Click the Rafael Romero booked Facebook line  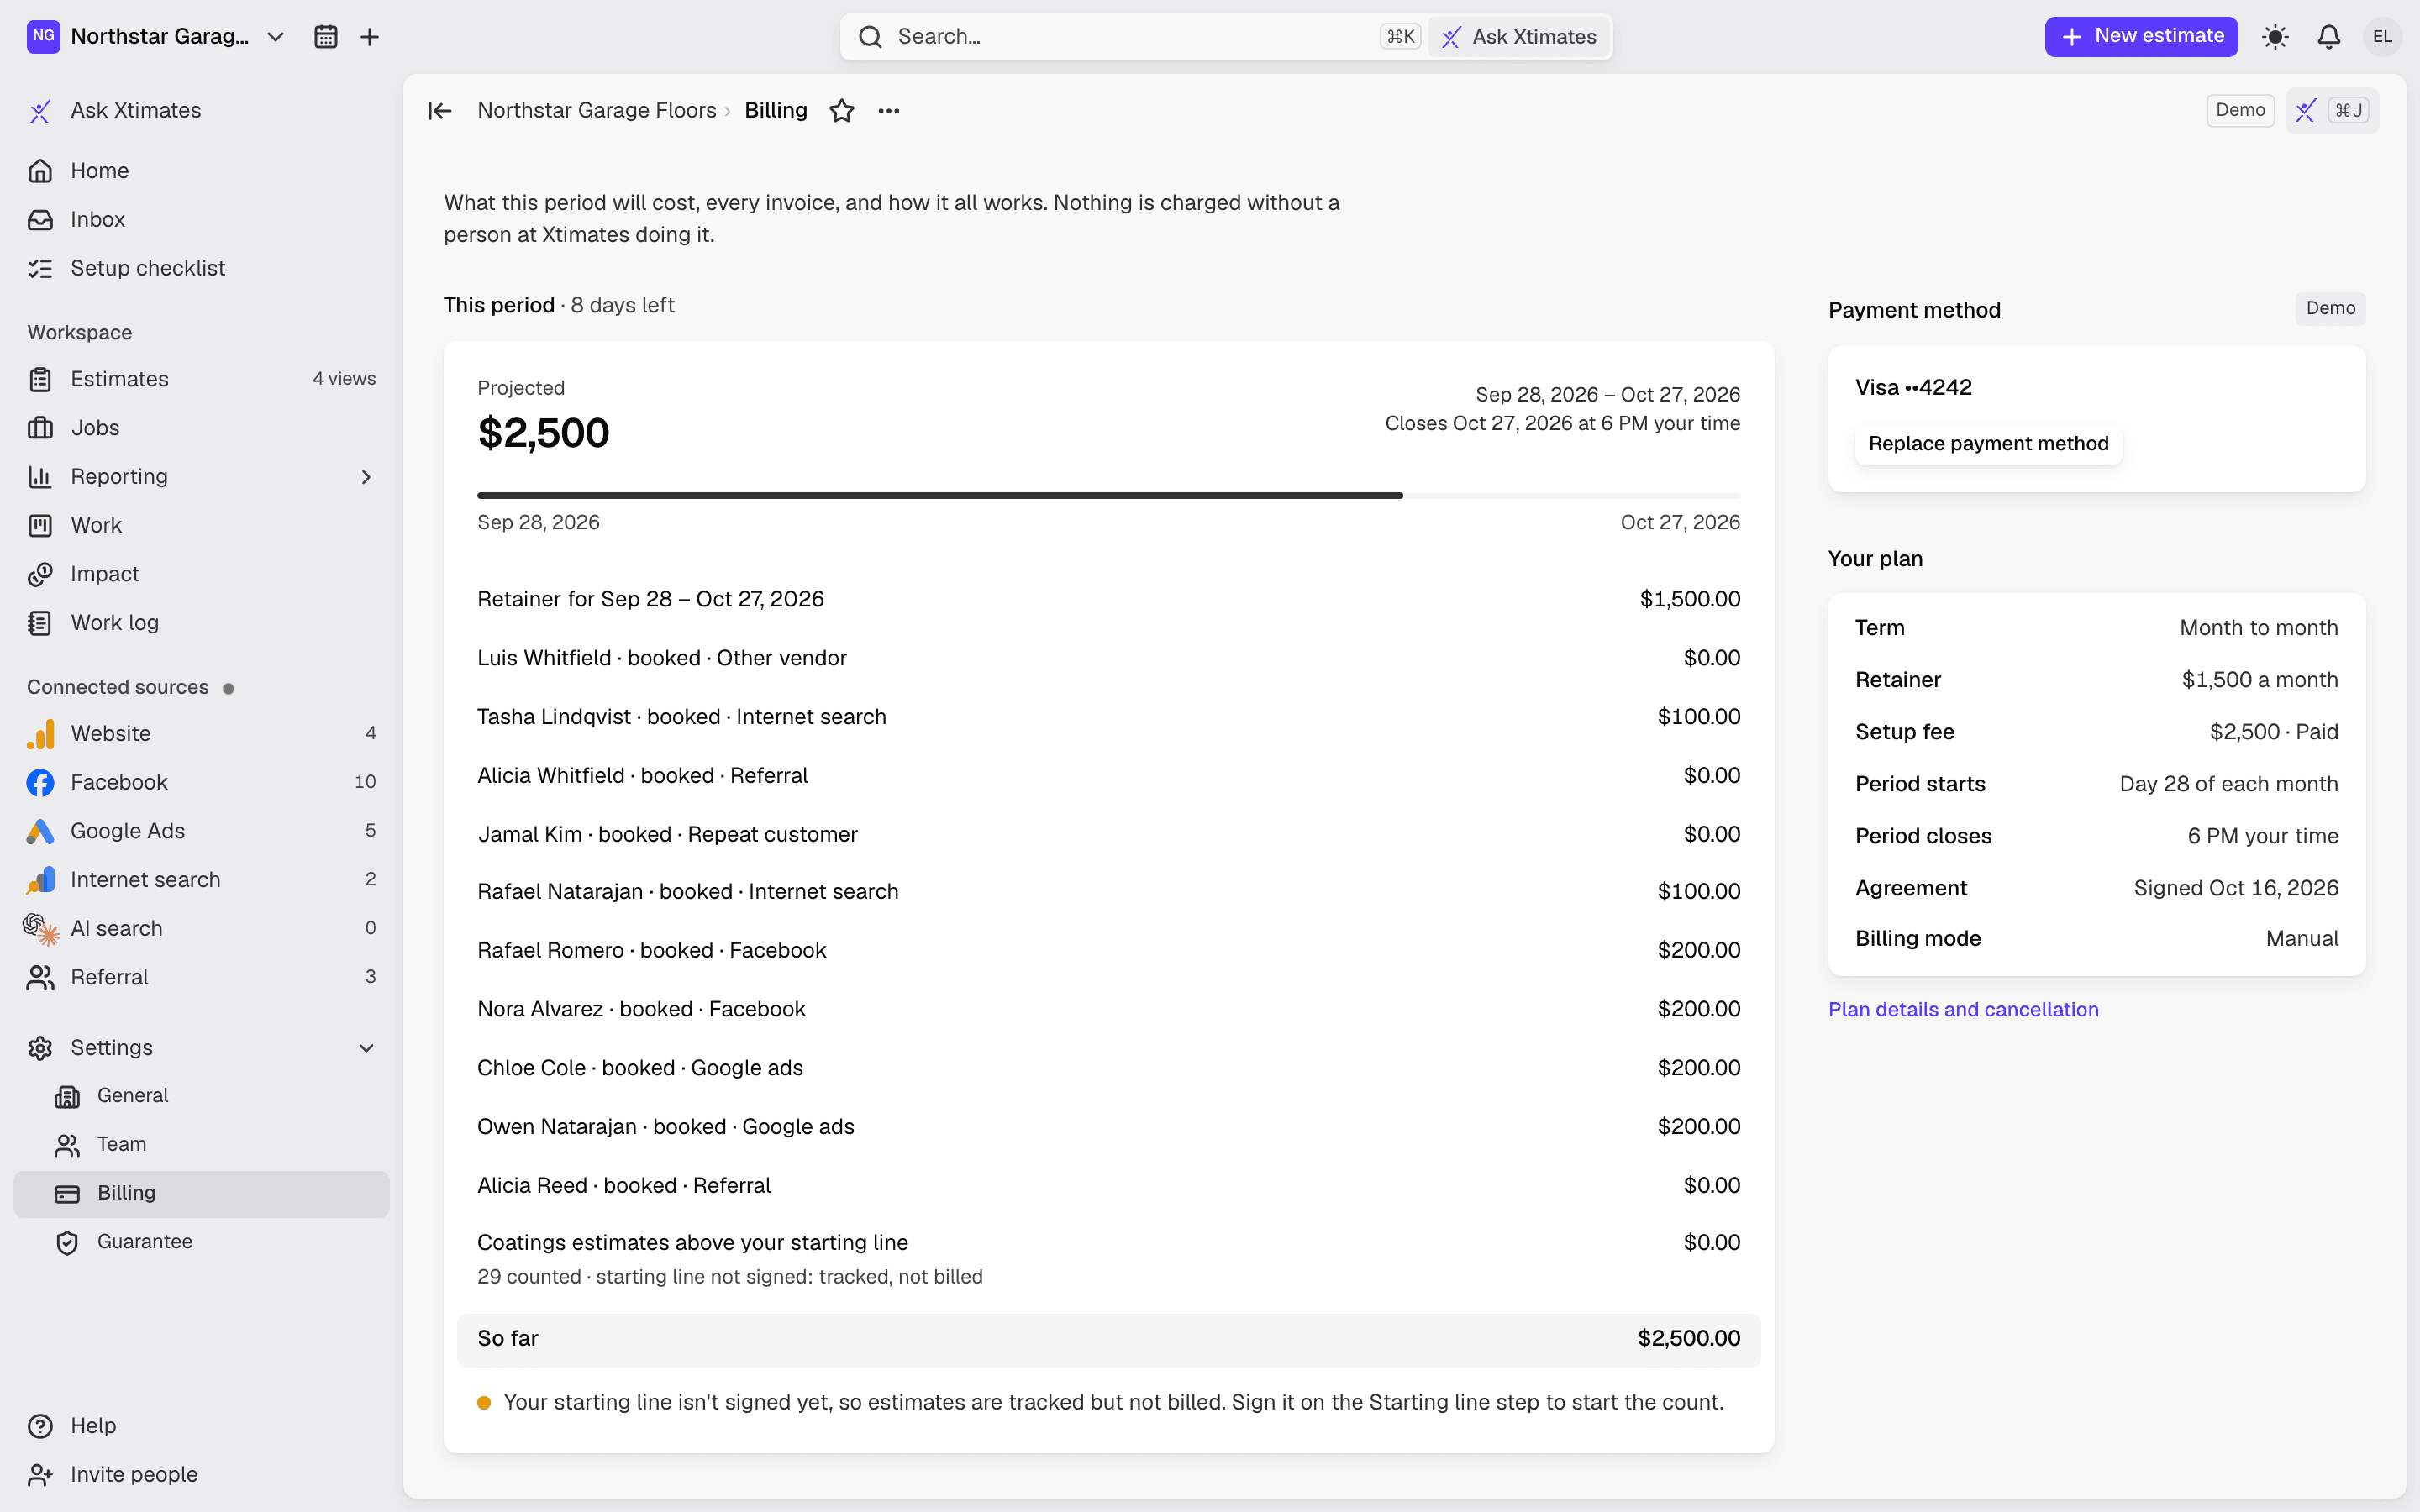click(1108, 951)
